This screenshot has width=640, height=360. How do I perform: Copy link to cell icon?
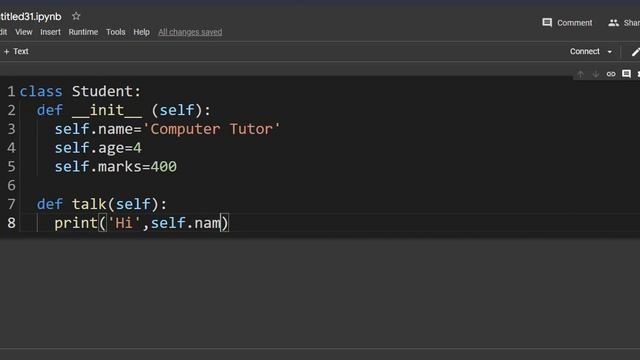tap(611, 74)
